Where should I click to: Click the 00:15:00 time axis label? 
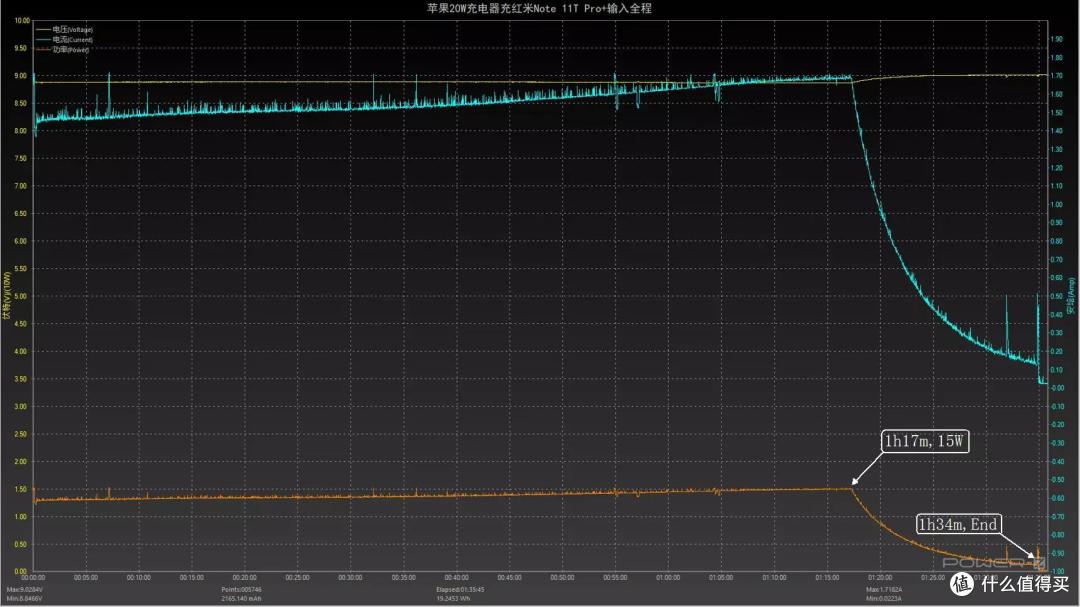pyautogui.click(x=191, y=577)
